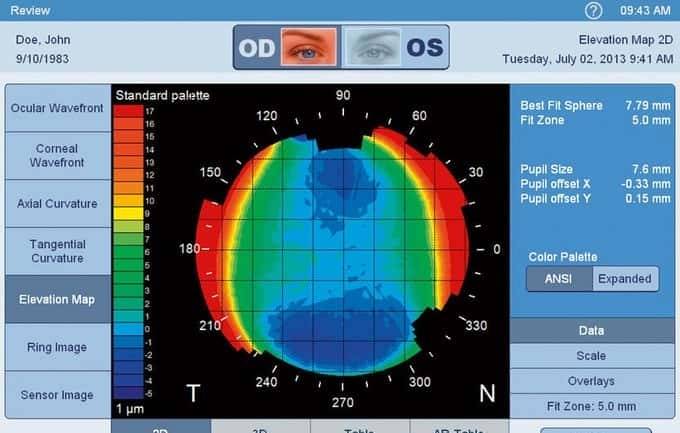Viewport: 680px width, 433px height.
Task: Click the Standard palette label
Action: pyautogui.click(x=162, y=95)
